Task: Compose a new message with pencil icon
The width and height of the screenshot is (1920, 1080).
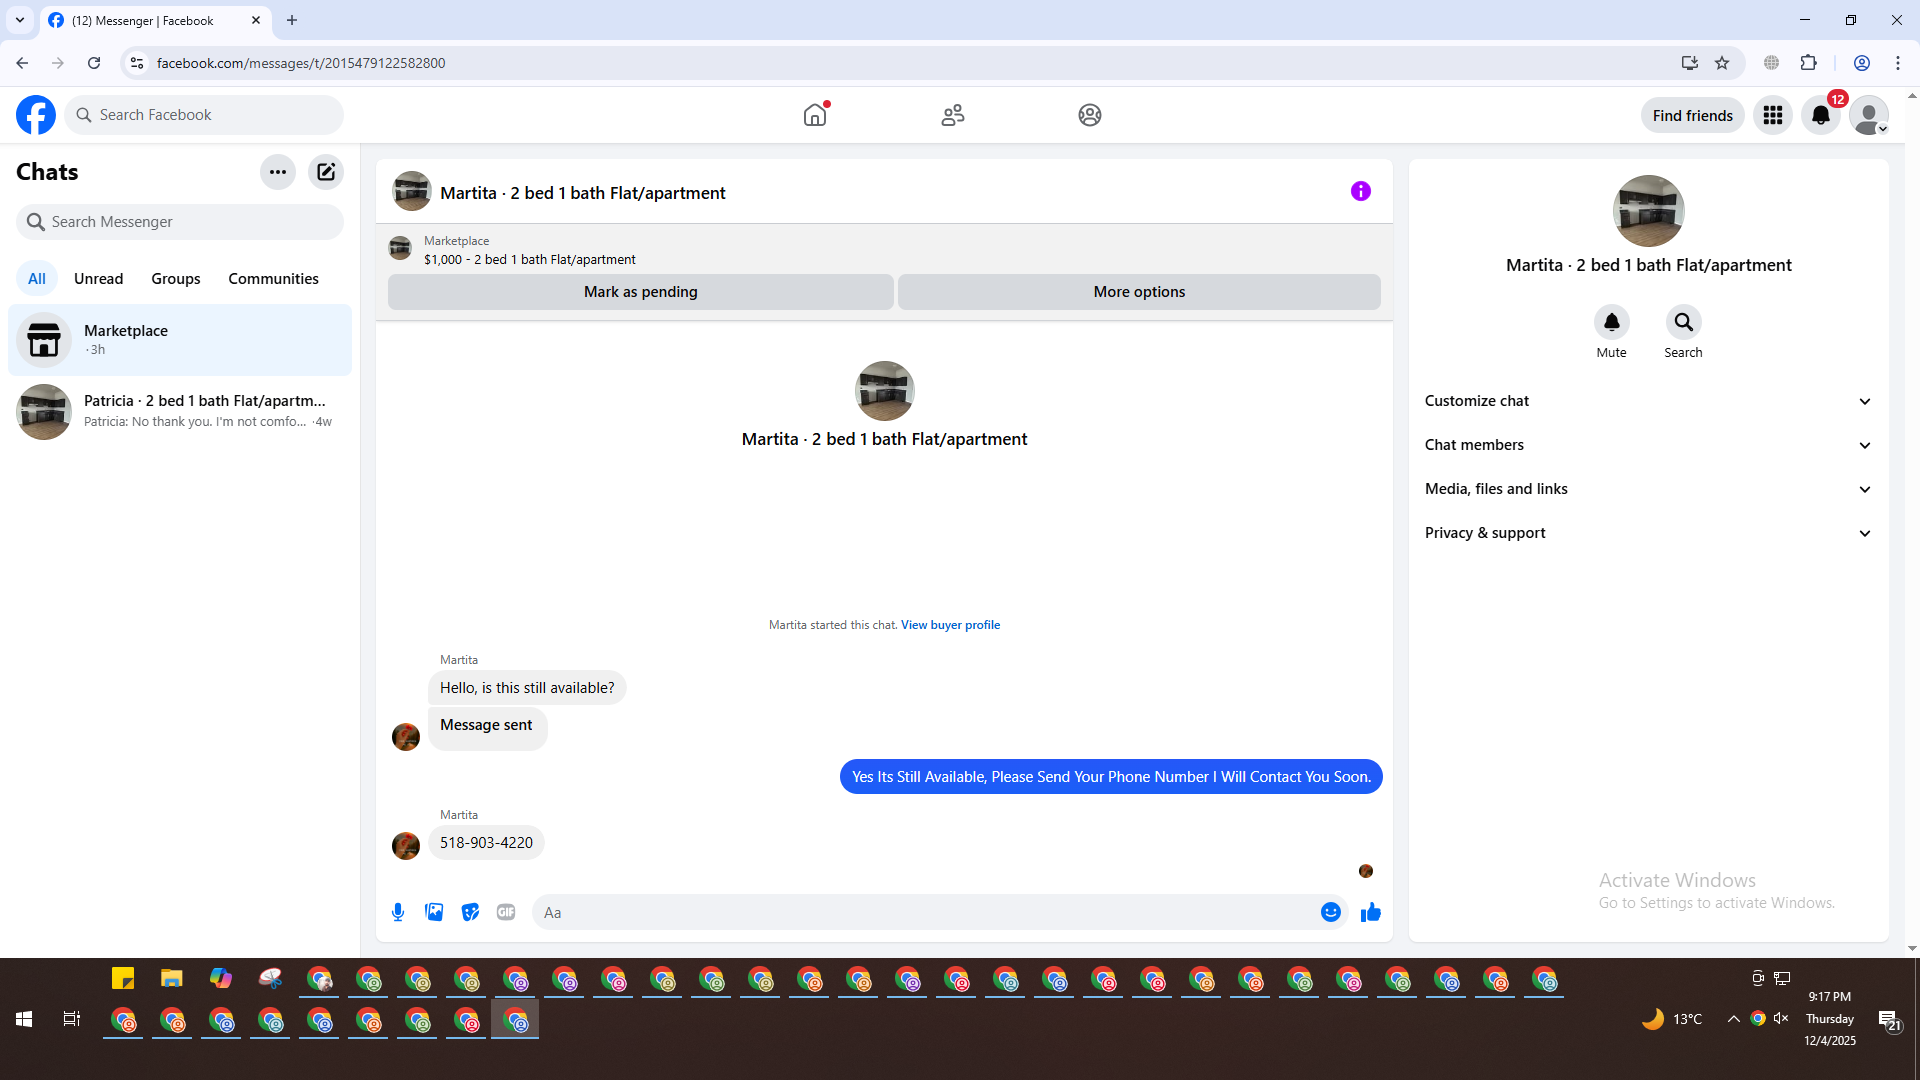Action: pos(326,172)
